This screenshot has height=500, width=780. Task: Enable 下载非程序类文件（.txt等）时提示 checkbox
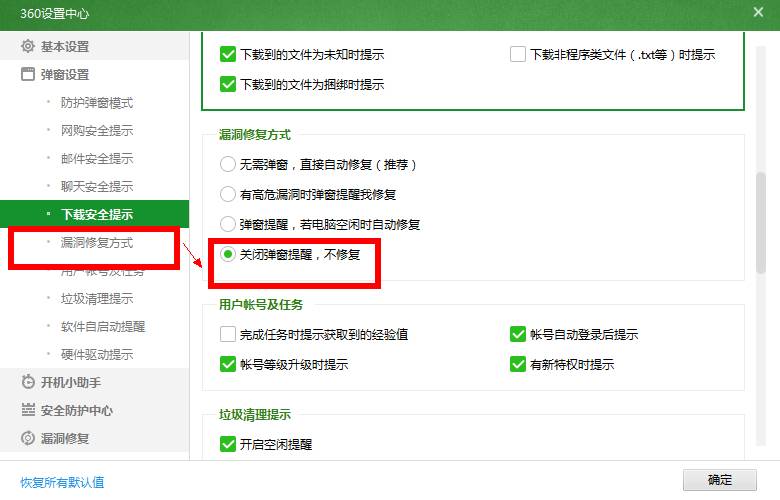coord(518,54)
